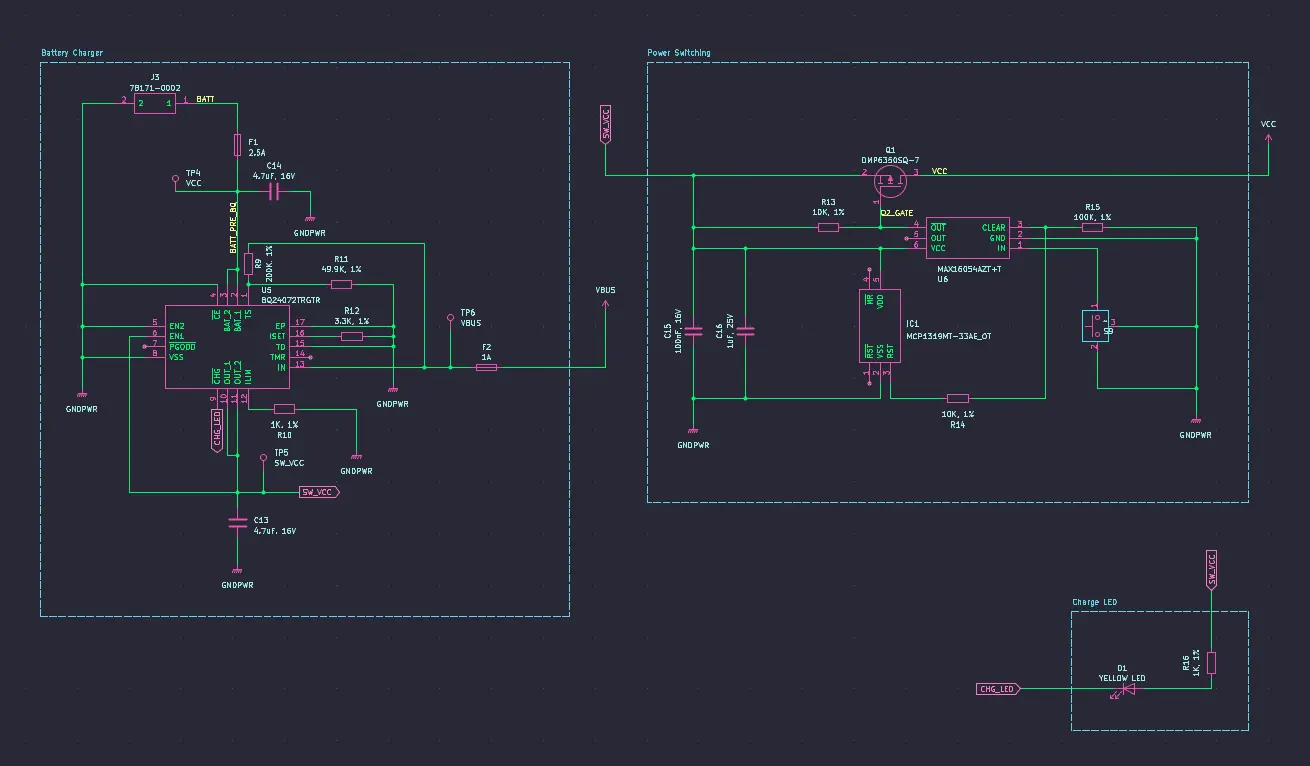Click the CHG_LED label beside D1
This screenshot has height=766, width=1310.
pyautogui.click(x=997, y=689)
